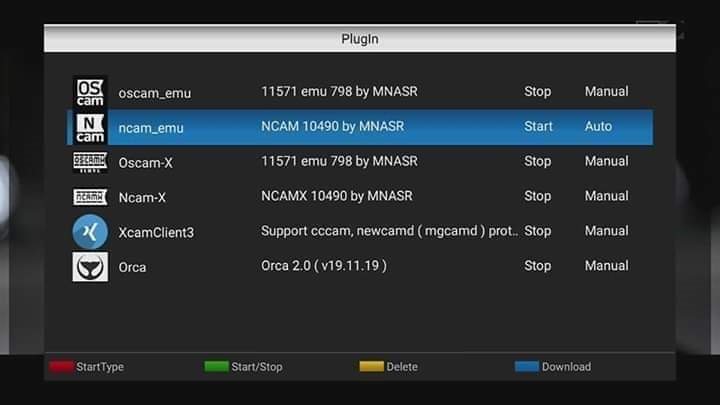Click the red StartType color key
Screen dimensions: 720x405
pos(62,366)
